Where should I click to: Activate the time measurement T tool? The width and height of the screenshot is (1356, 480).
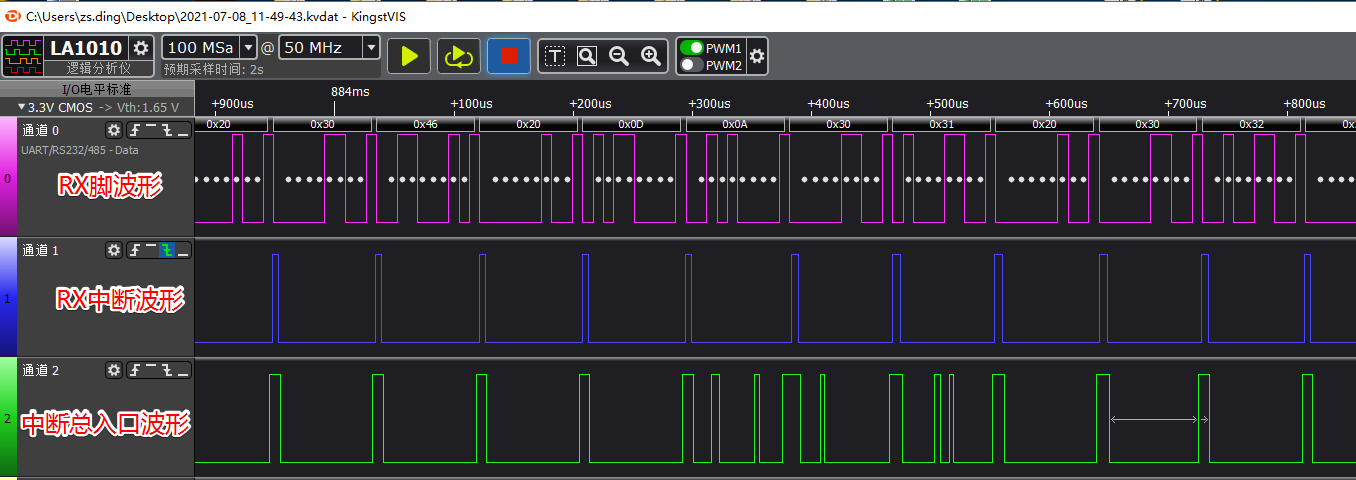click(555, 56)
